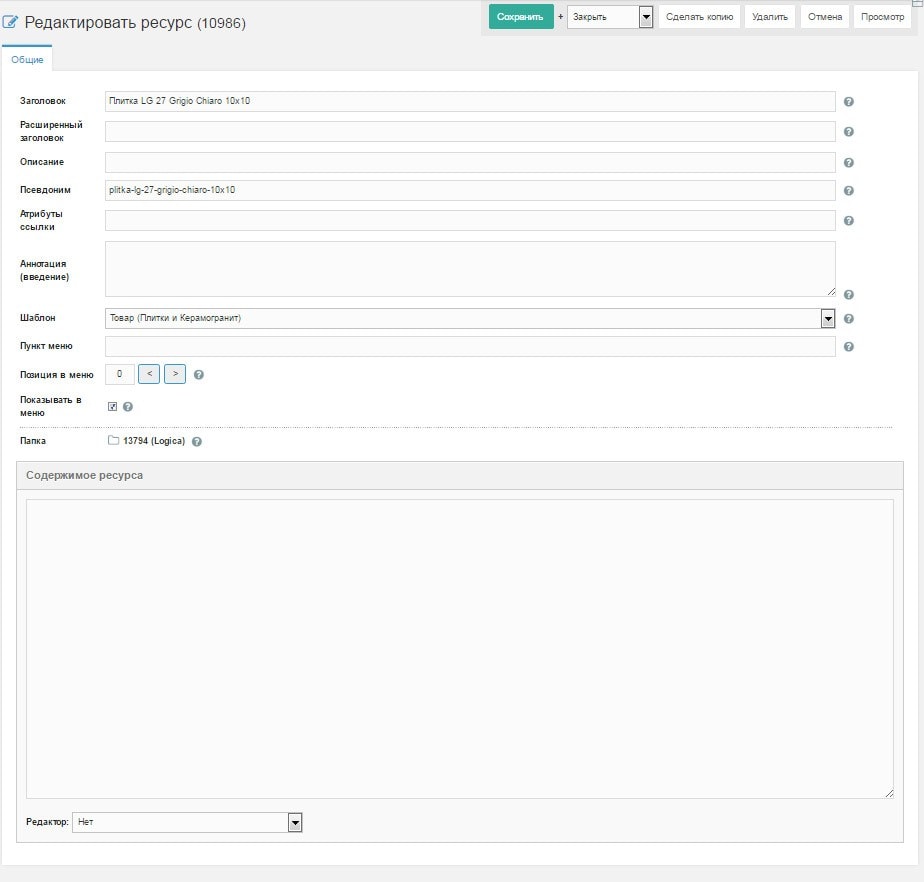Click the Сохранить button
The height and width of the screenshot is (882, 924).
tap(521, 17)
